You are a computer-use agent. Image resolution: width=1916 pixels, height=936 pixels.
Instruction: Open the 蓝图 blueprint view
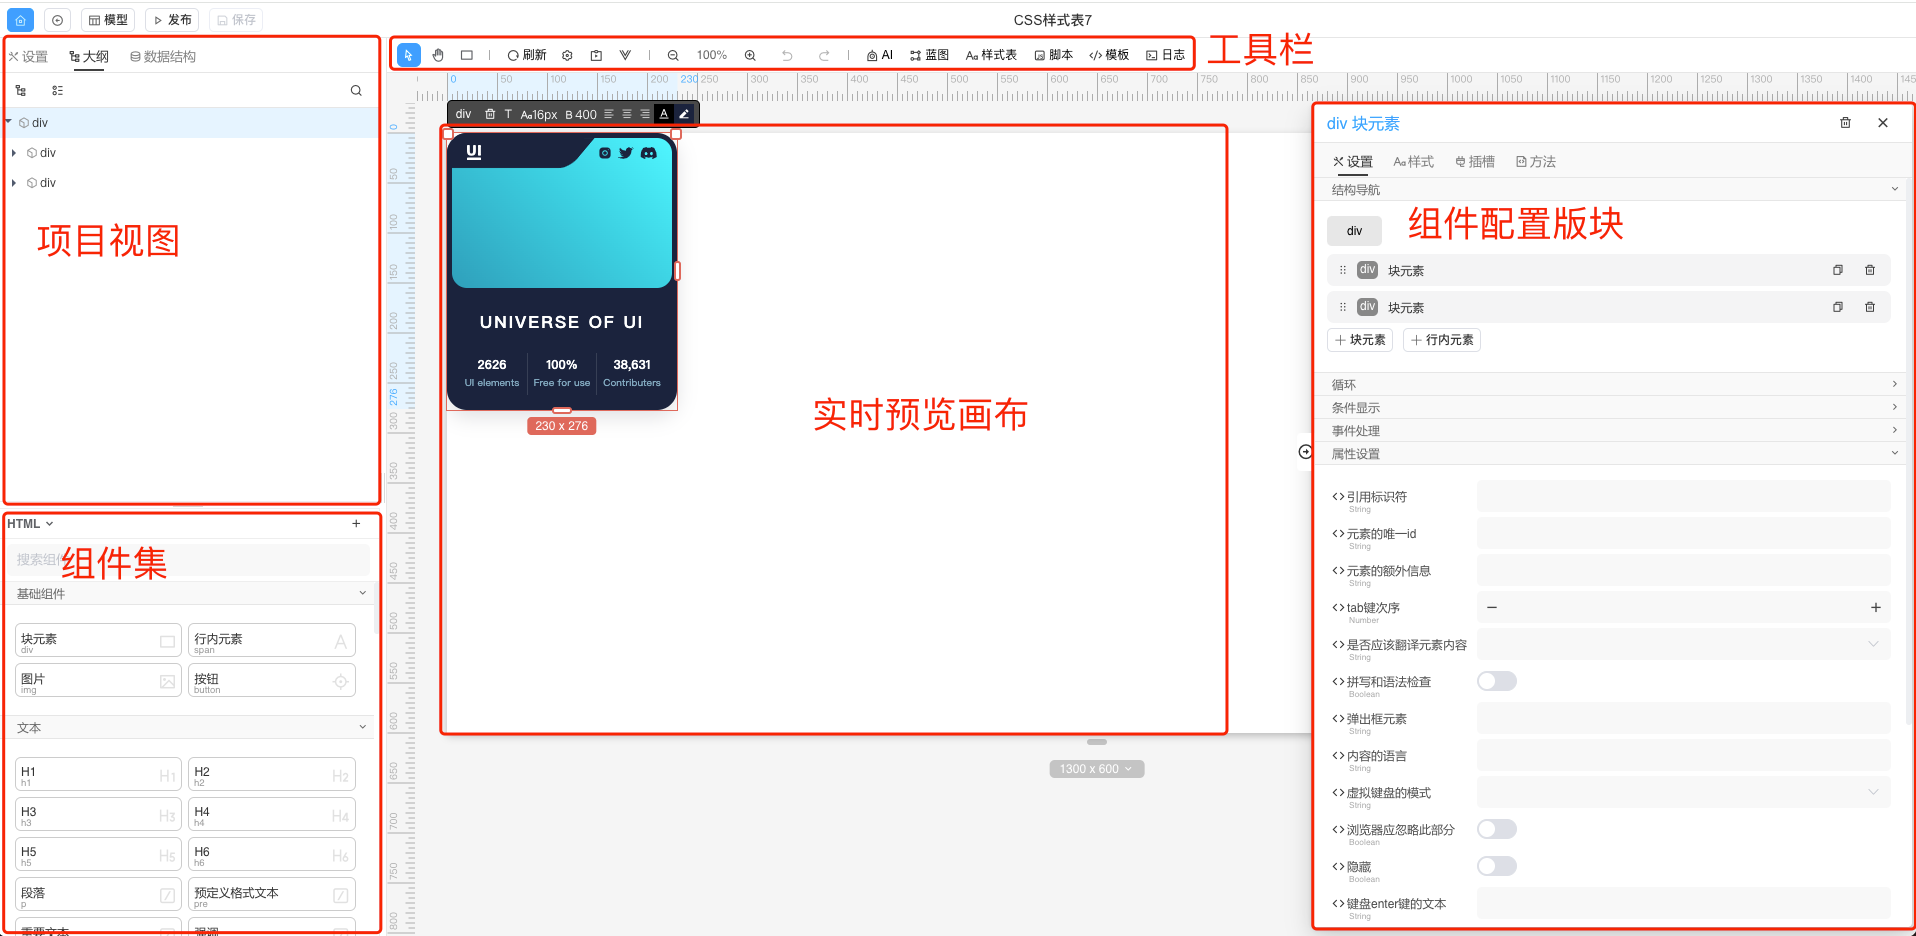(x=929, y=55)
